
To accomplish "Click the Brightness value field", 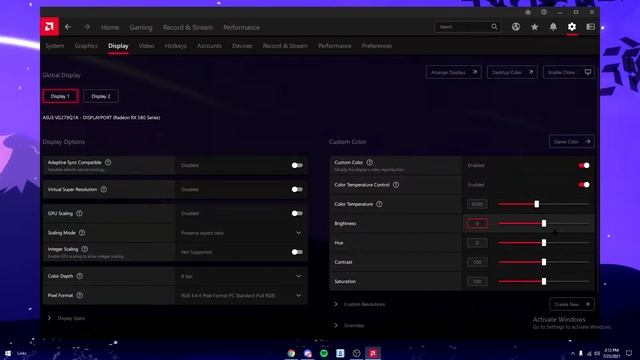I will point(477,223).
